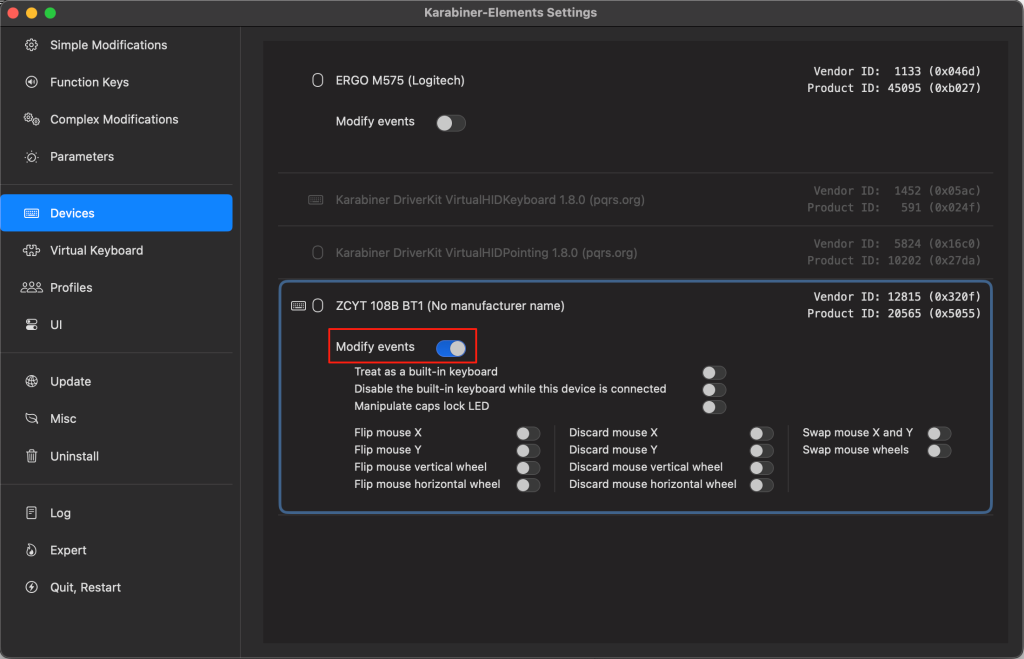Toggle Treat as a built-in keyboard
The height and width of the screenshot is (659, 1024).
coord(714,373)
